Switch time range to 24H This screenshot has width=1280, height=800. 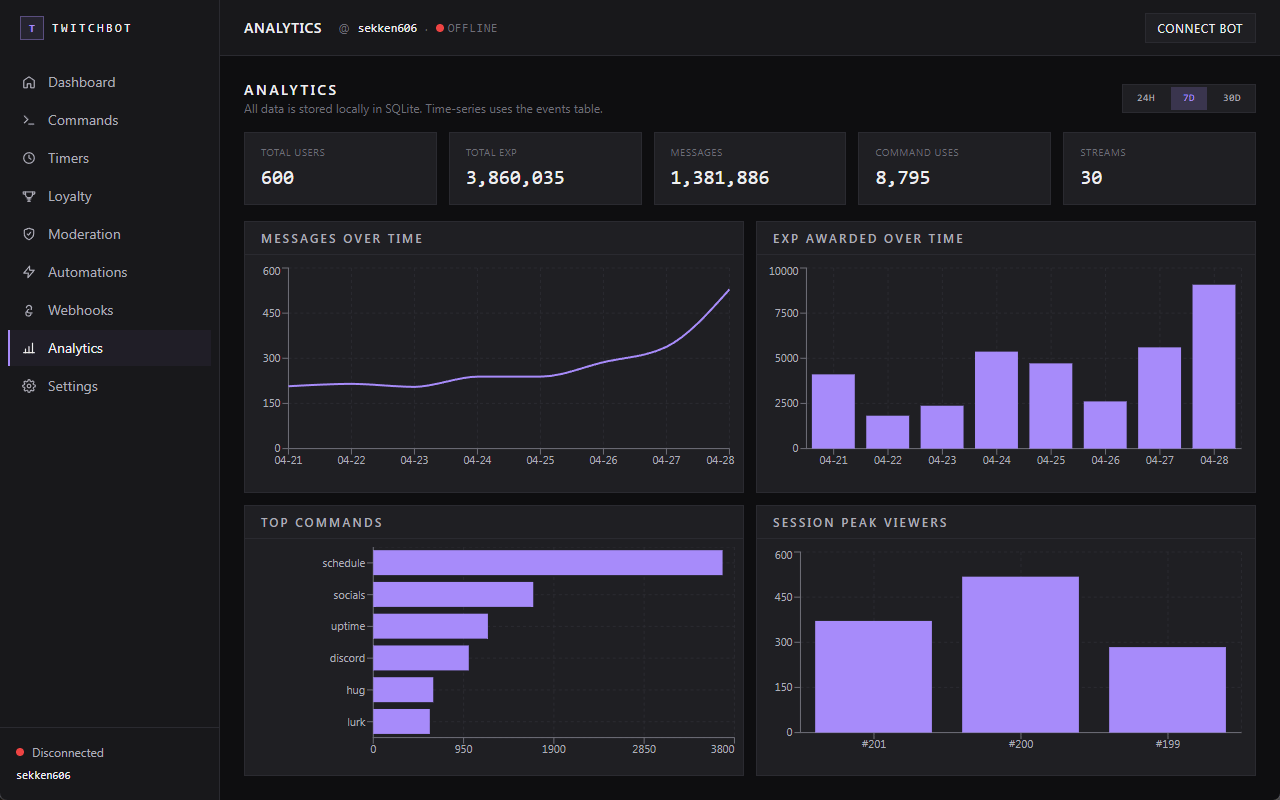[1146, 98]
